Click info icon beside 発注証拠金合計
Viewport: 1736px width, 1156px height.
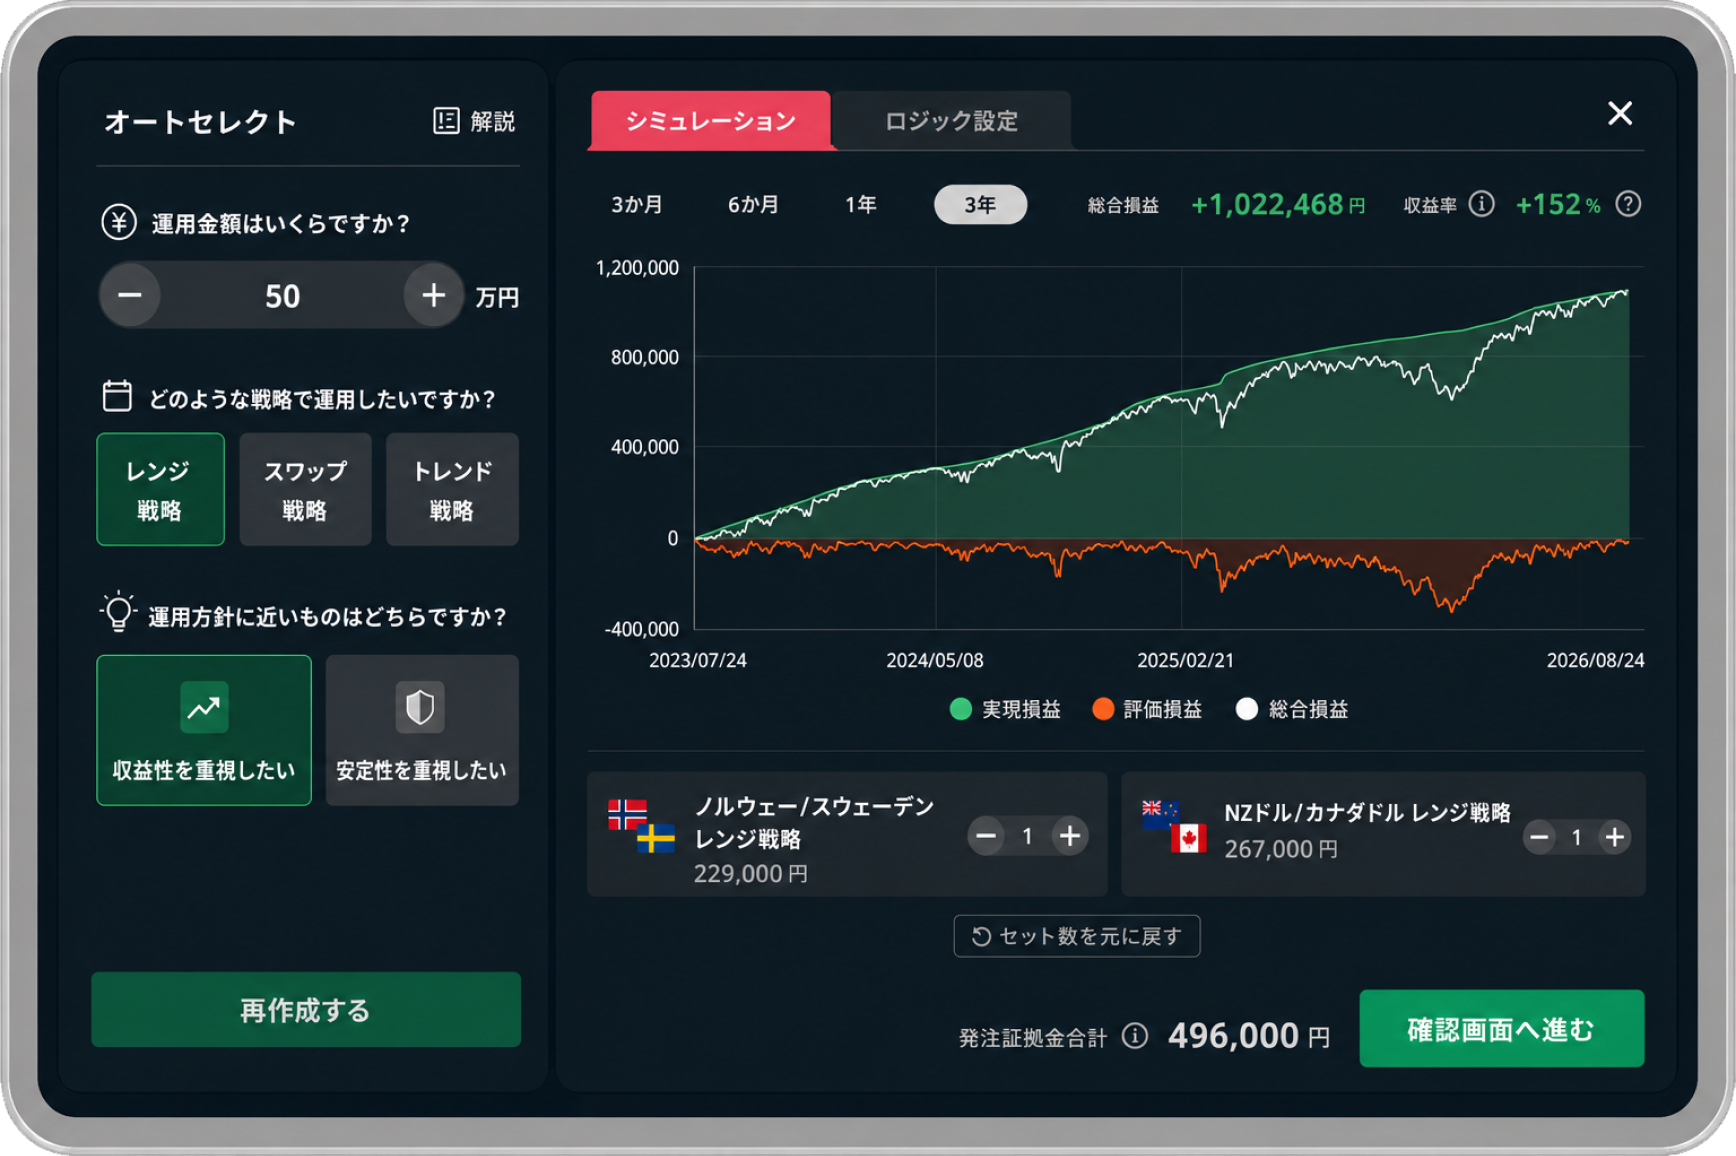[x=1135, y=1035]
